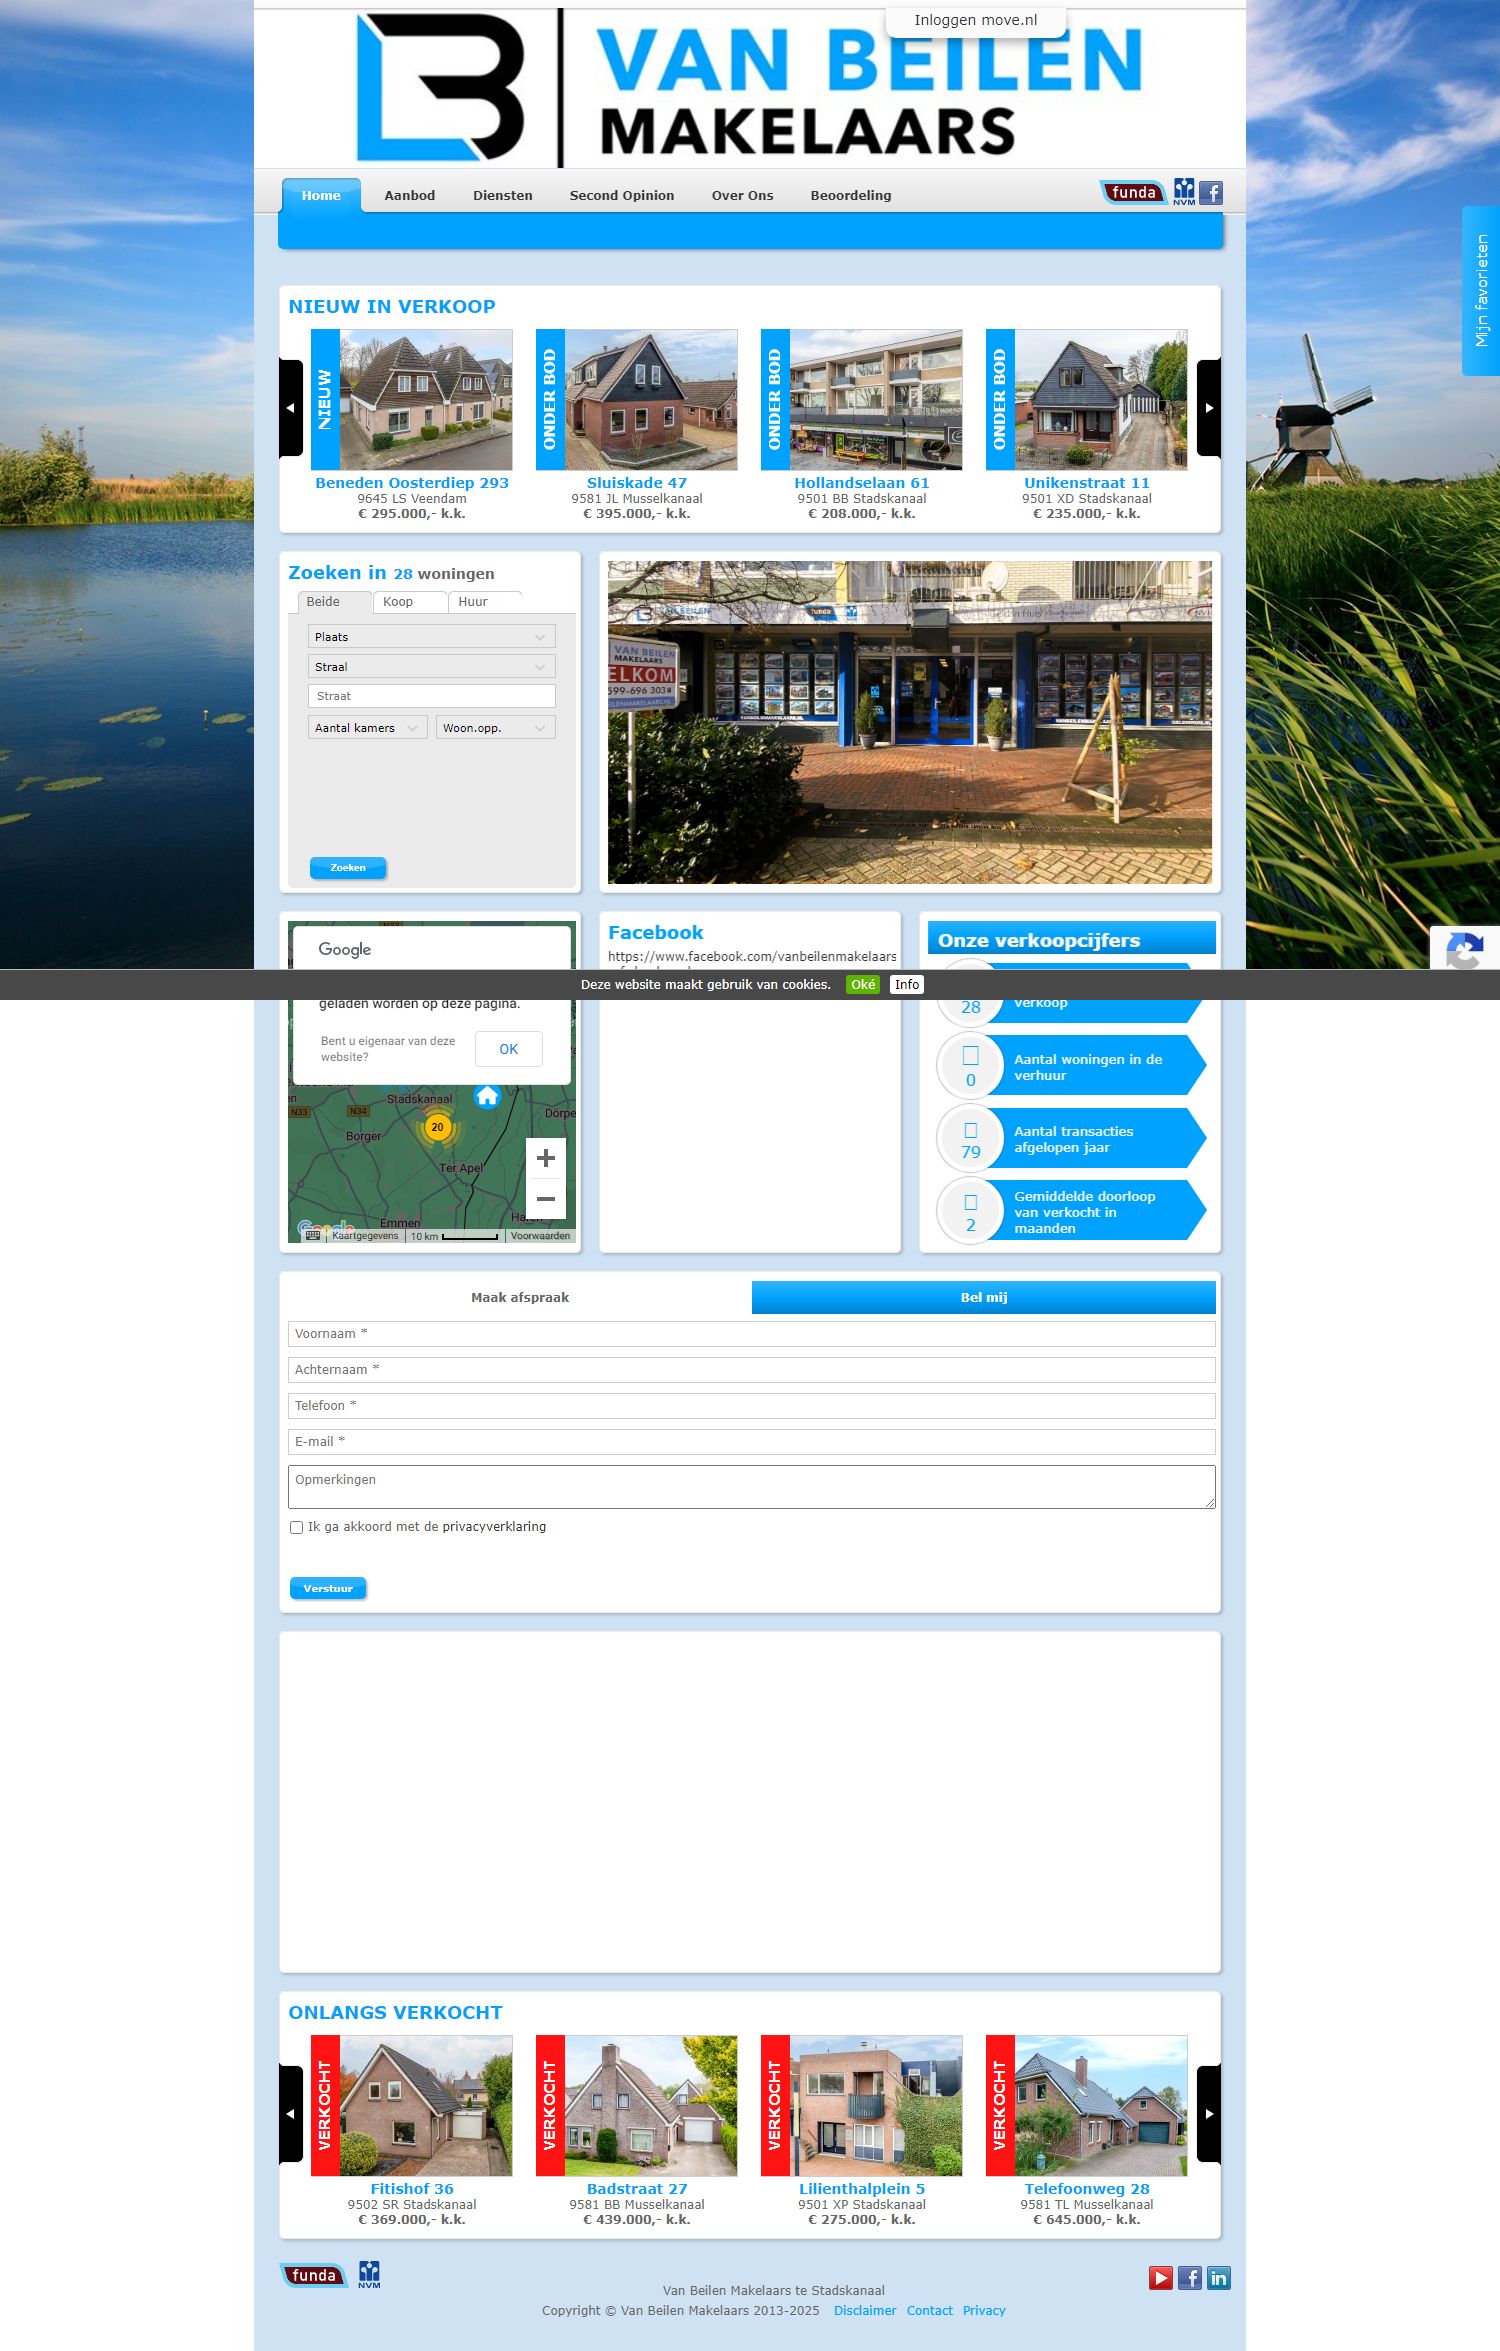
Task: Click the cookie Info button
Action: click(907, 985)
